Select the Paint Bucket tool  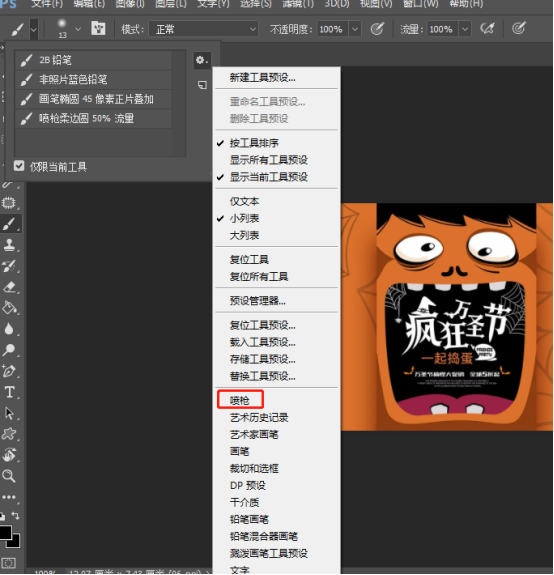point(10,308)
